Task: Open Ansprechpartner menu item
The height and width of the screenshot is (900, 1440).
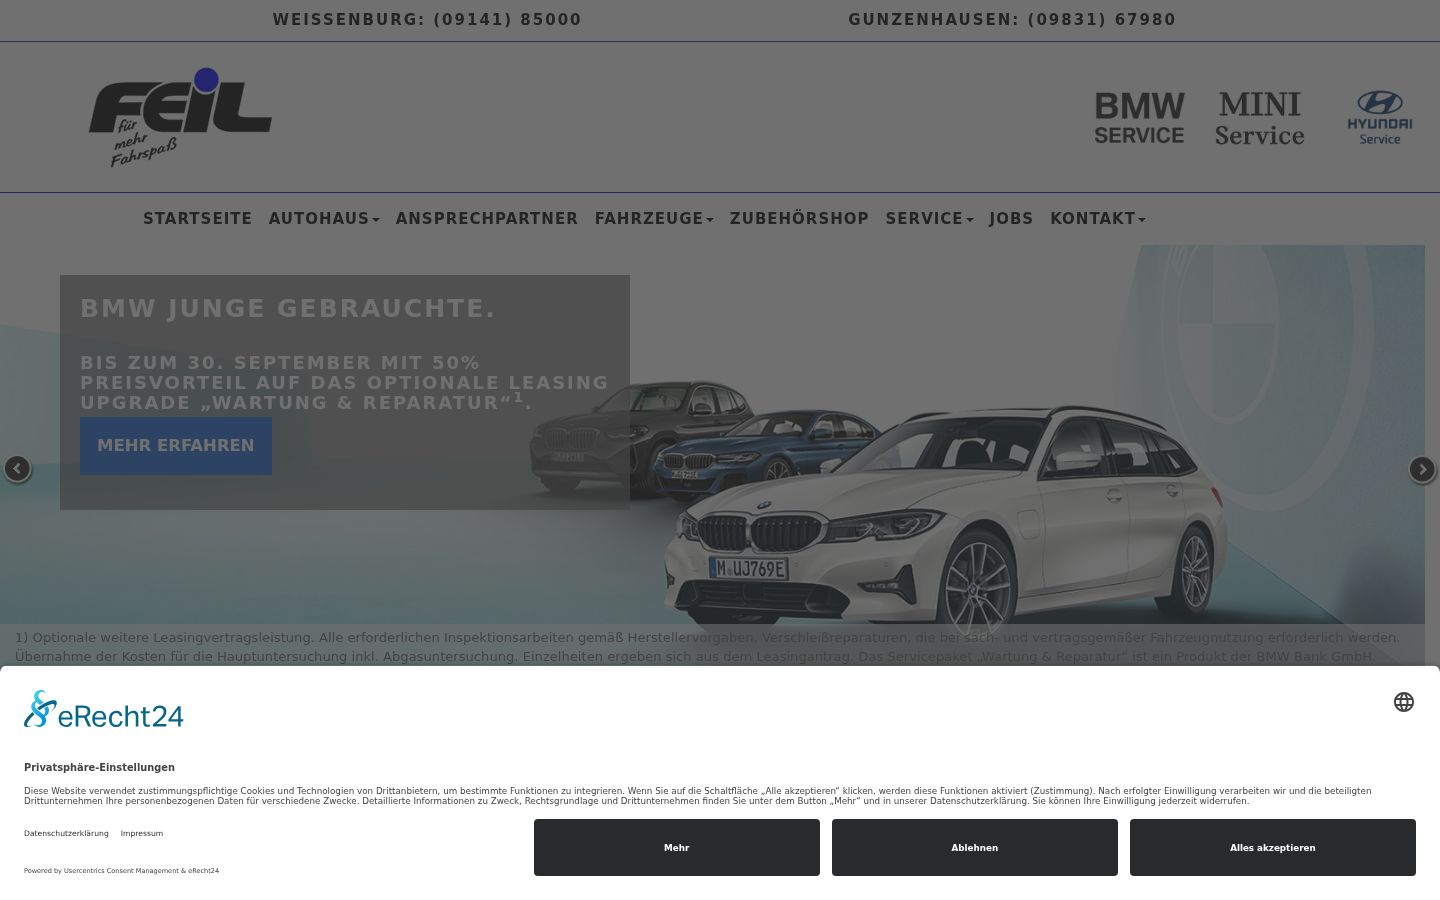Action: [487, 218]
